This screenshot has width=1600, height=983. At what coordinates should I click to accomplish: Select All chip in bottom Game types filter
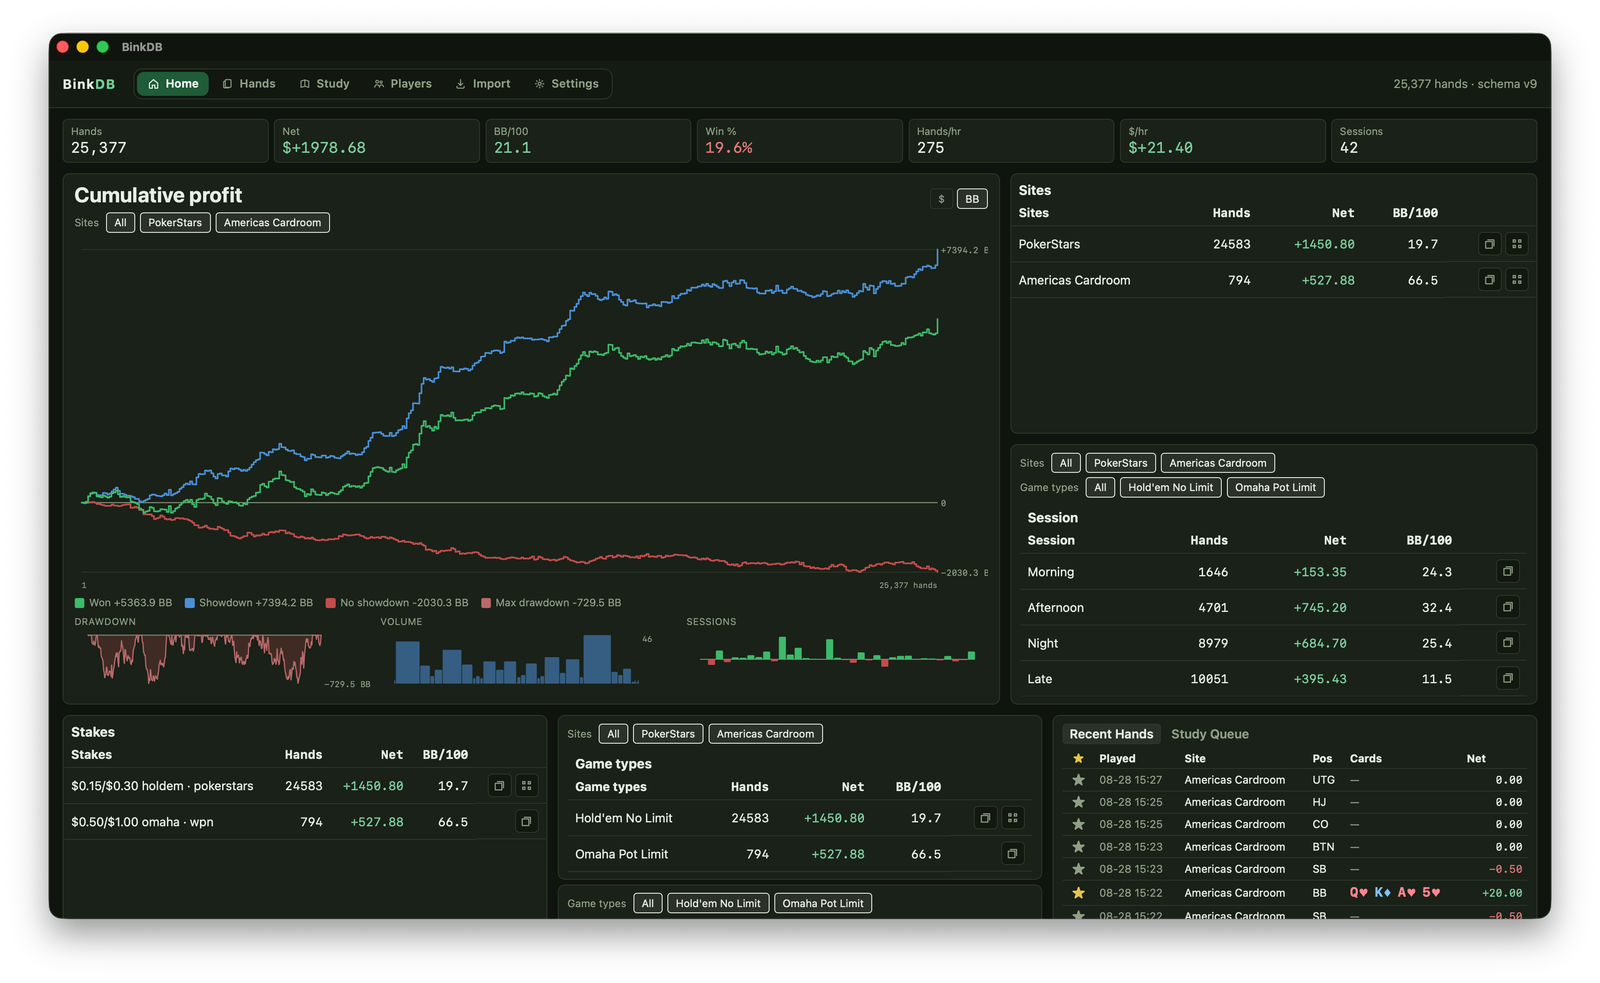pos(648,904)
